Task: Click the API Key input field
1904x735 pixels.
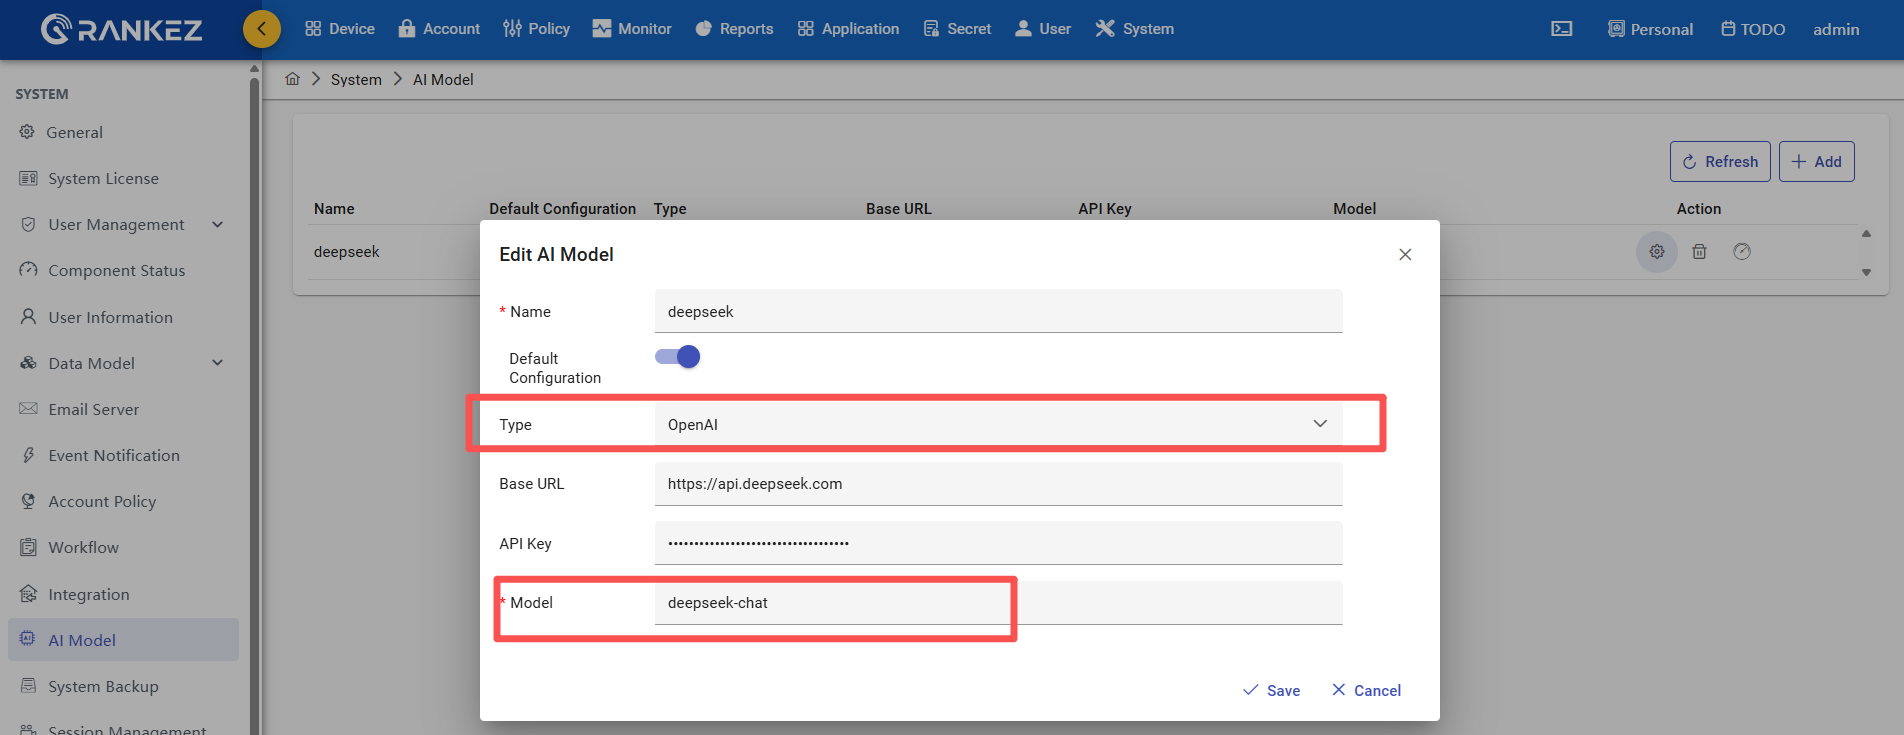Action: [998, 543]
